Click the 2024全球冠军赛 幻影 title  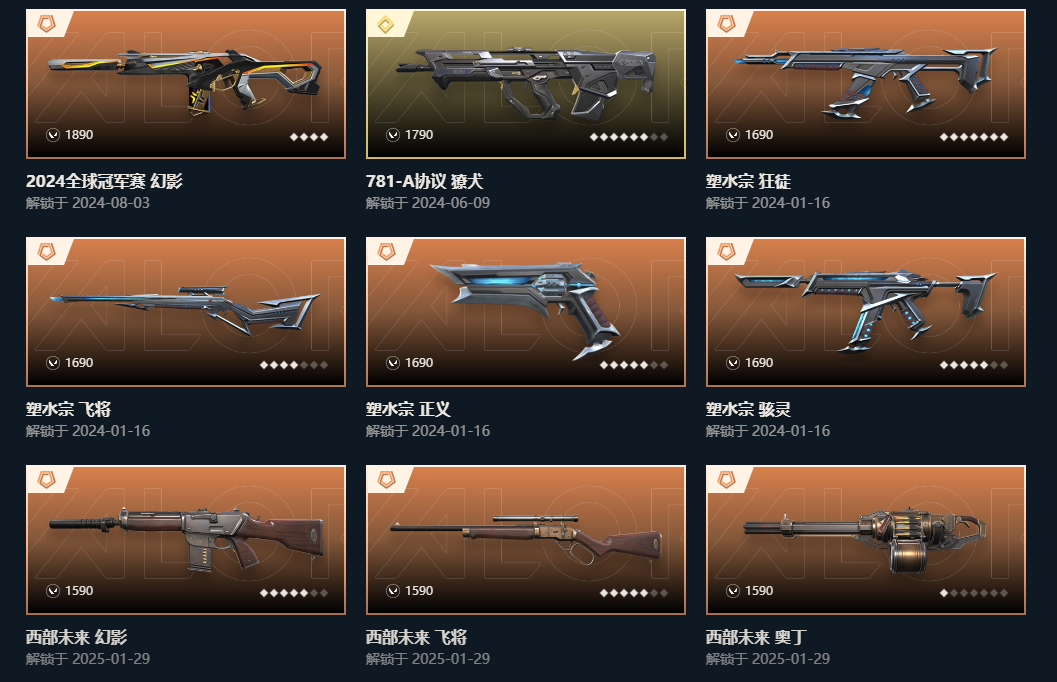coord(104,181)
